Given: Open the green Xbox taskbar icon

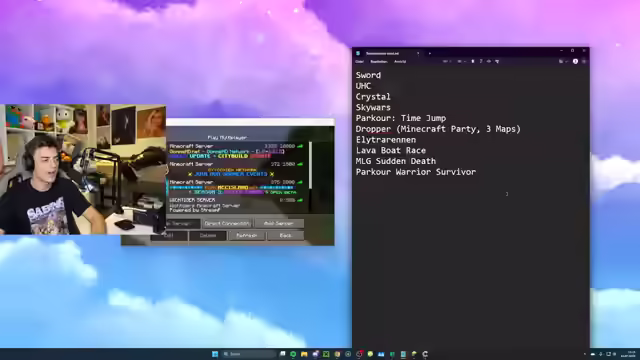Looking at the screenshot, I should pyautogui.click(x=326, y=354).
